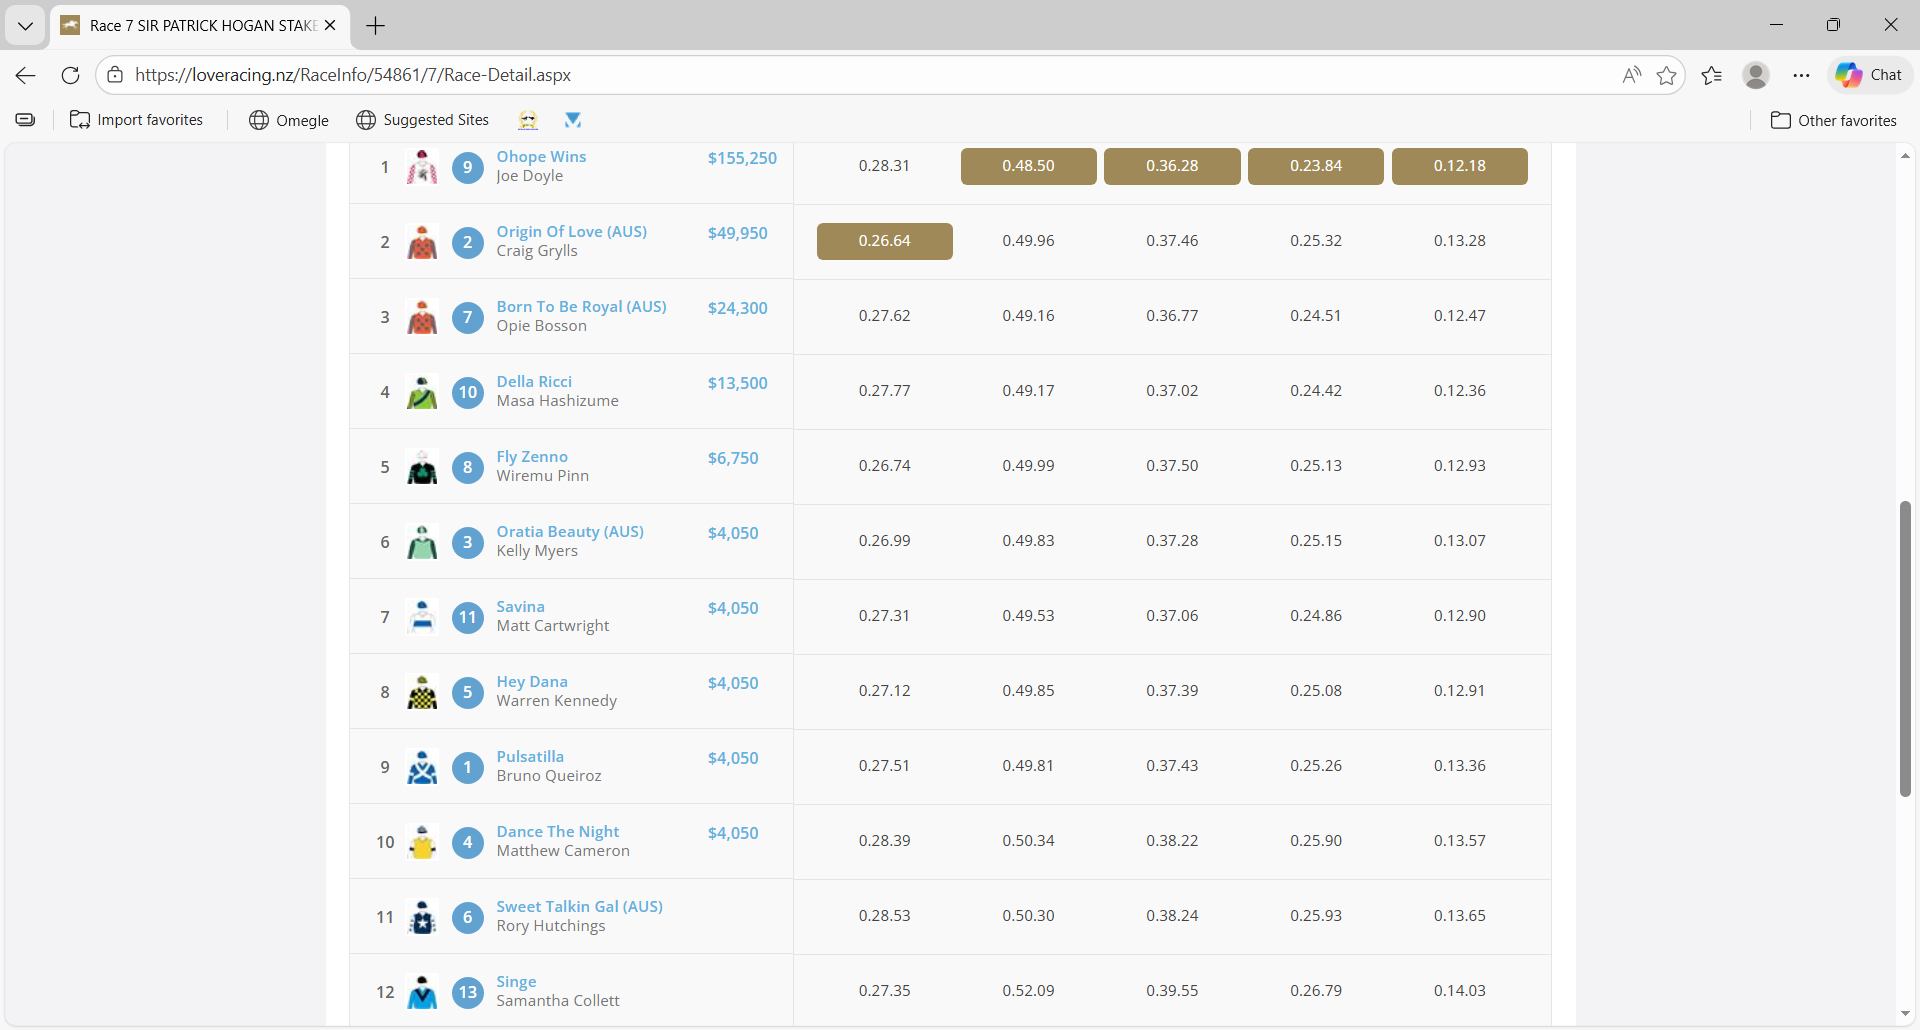Open the Other favorites folder
The image size is (1920, 1030).
coord(1834,120)
